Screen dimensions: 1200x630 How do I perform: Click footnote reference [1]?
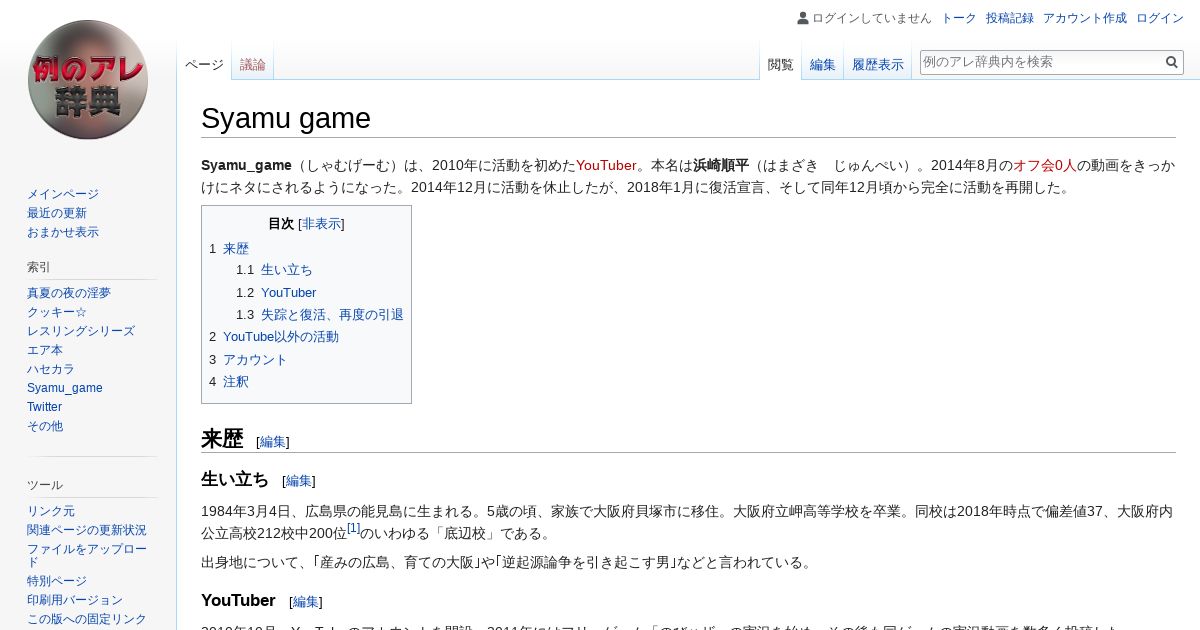click(x=354, y=528)
